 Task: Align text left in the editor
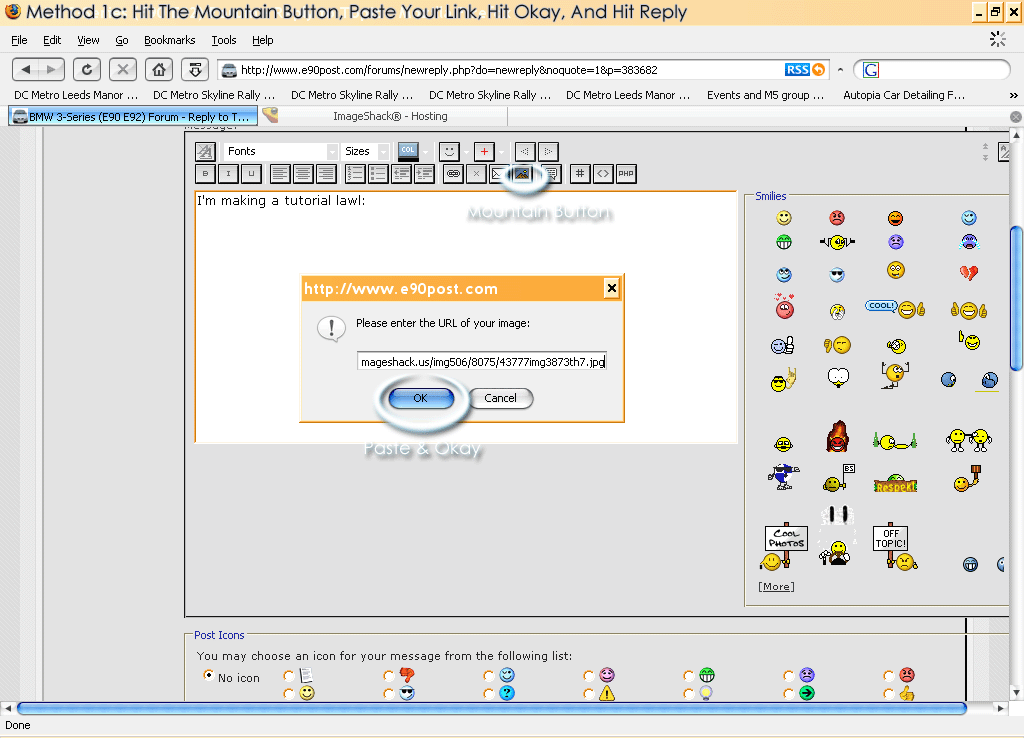click(280, 174)
